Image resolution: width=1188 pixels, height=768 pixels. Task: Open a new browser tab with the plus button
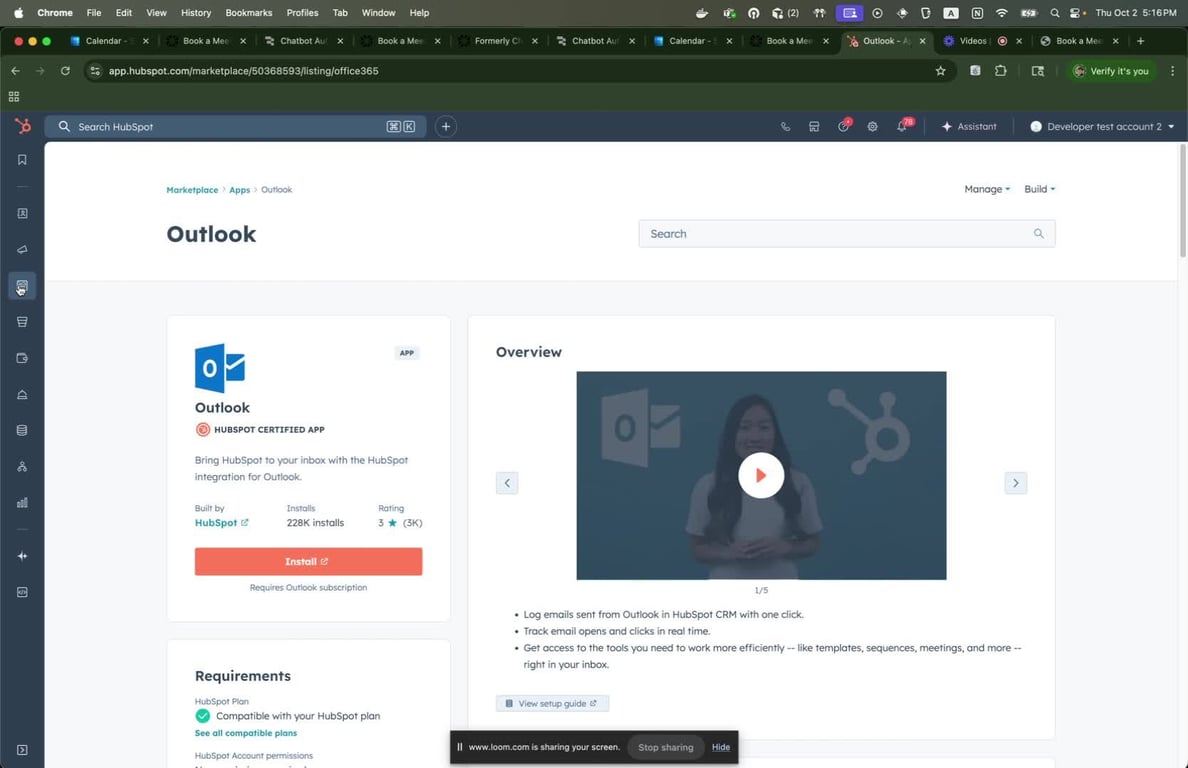point(1140,41)
